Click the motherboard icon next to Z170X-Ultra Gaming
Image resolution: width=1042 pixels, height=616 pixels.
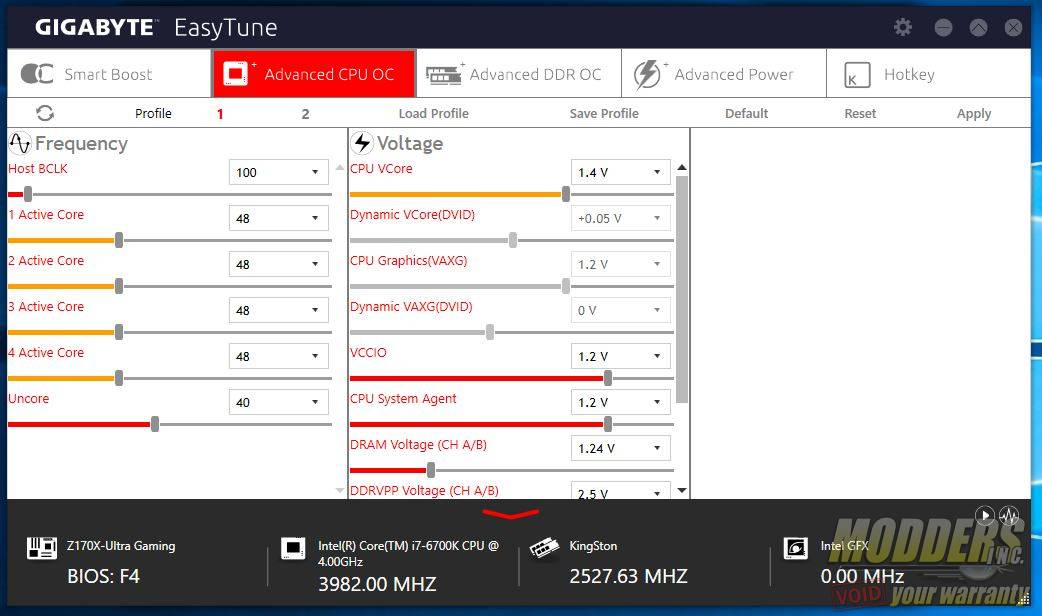pos(41,548)
